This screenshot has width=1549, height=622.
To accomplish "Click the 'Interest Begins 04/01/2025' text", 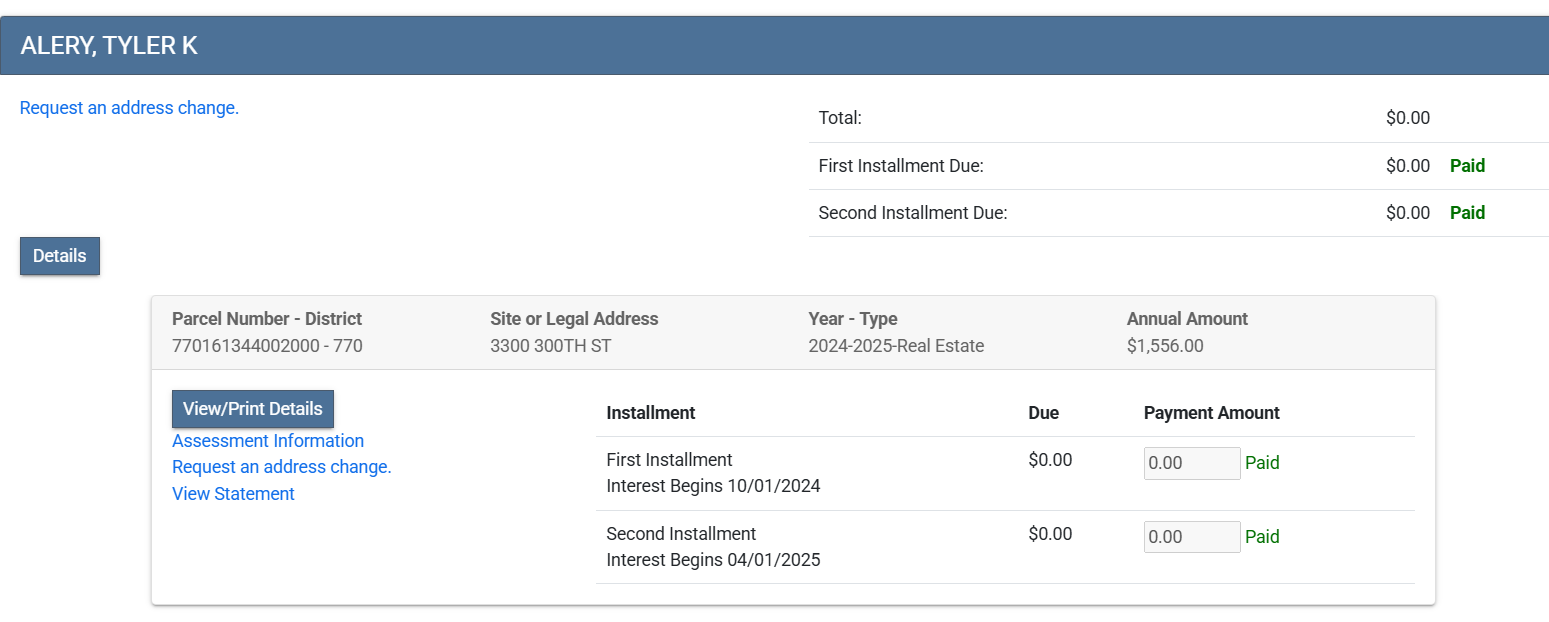I will coord(713,560).
